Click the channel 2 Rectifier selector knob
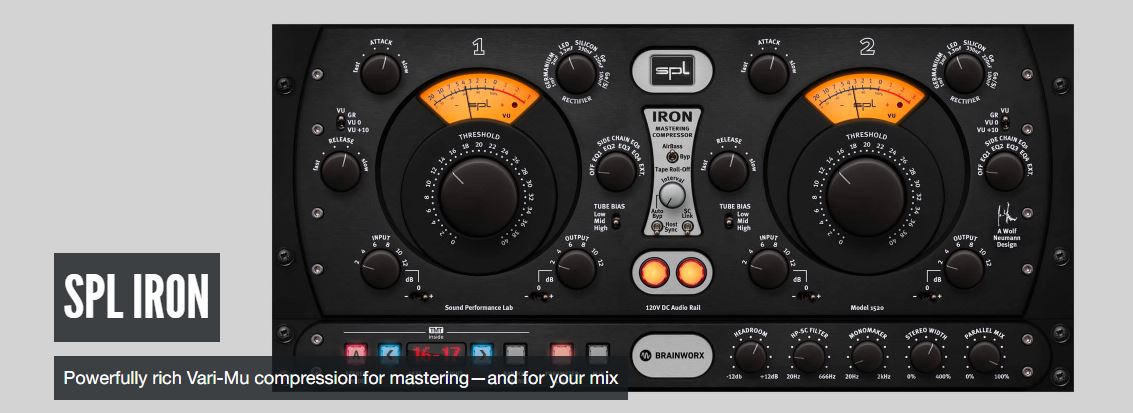Image resolution: width=1133 pixels, height=413 pixels. point(964,74)
